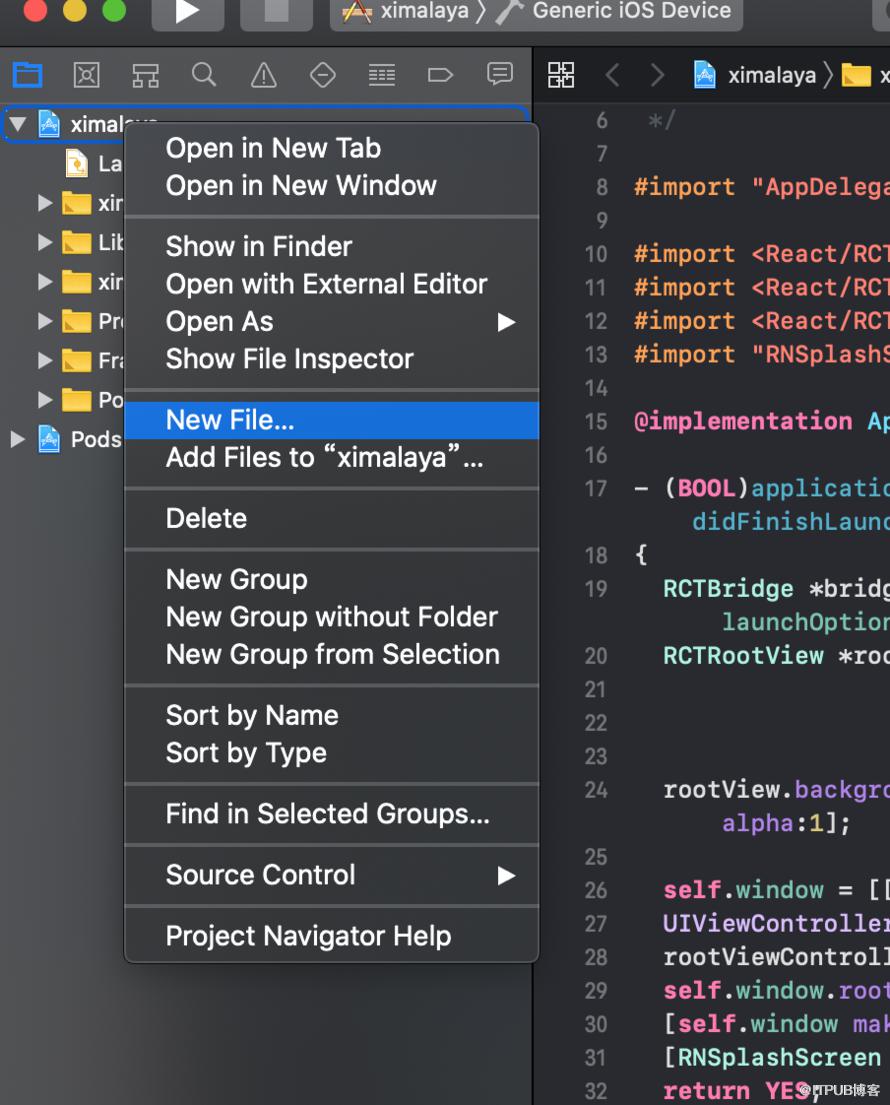Go back in editor history
This screenshot has height=1105, width=890.
point(612,74)
